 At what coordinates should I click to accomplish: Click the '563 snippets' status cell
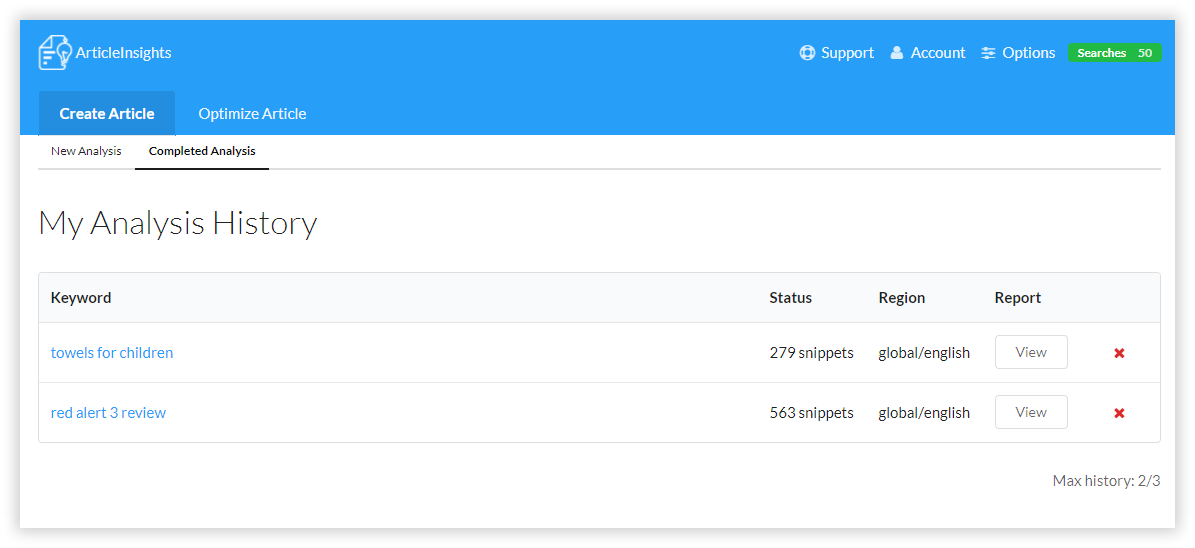pyautogui.click(x=812, y=413)
